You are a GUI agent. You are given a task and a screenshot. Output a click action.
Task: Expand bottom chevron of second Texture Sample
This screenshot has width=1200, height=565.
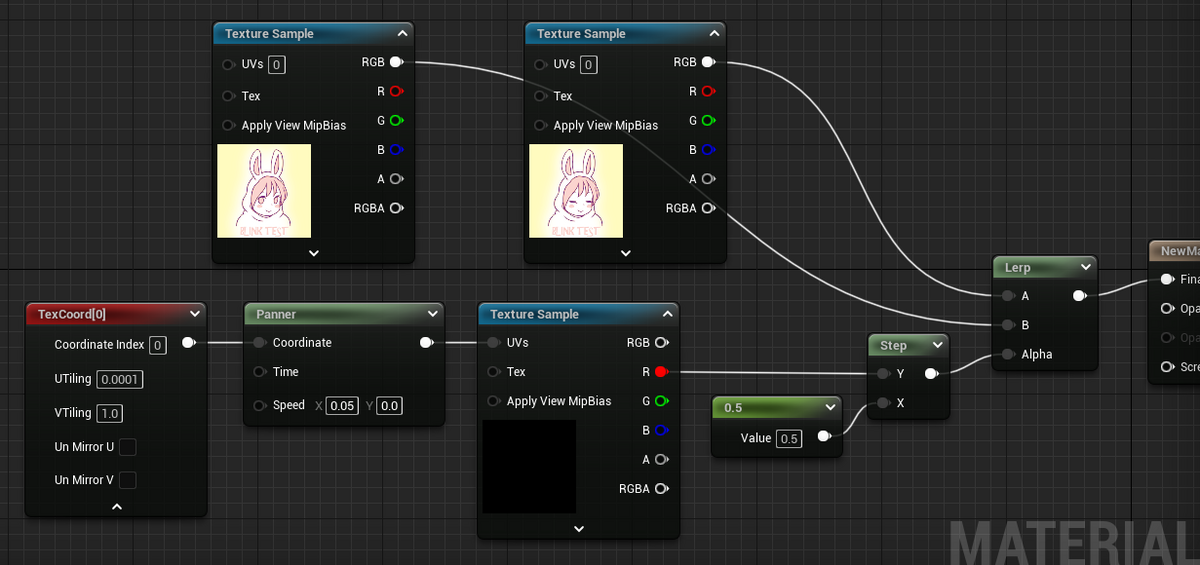tap(625, 253)
